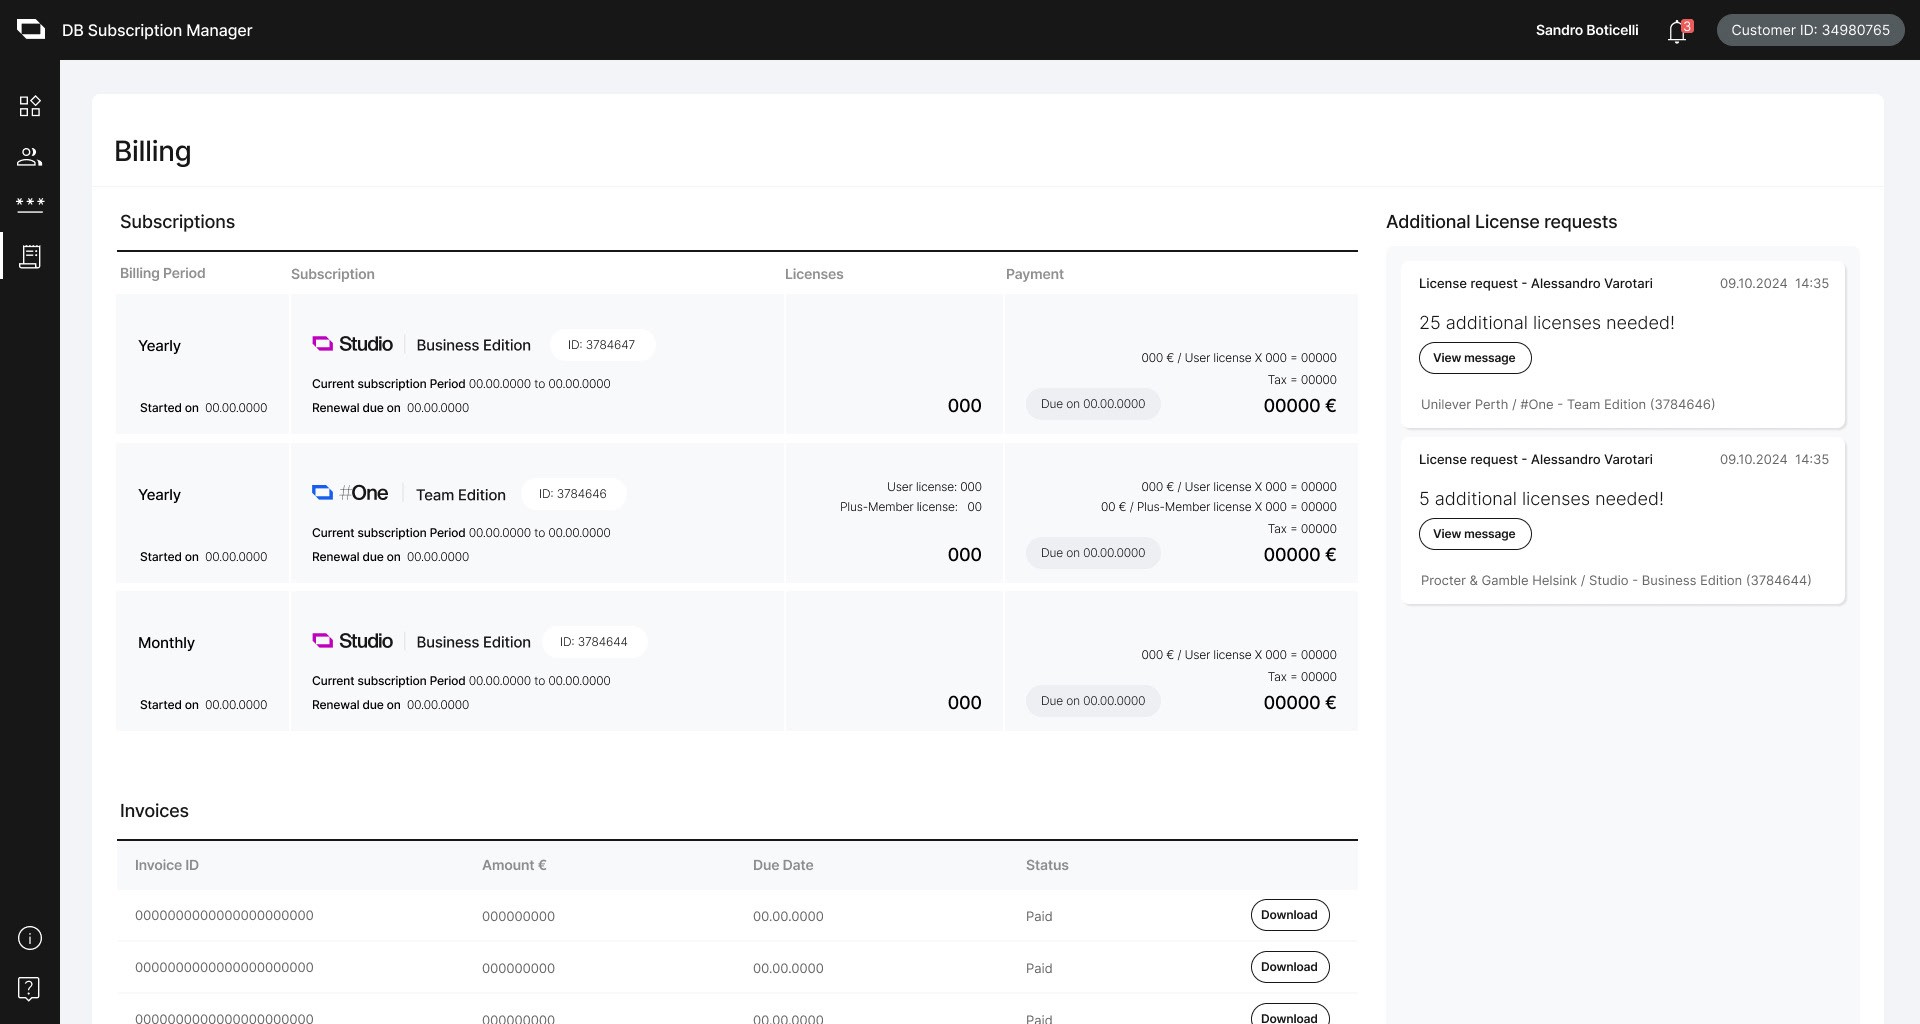The height and width of the screenshot is (1024, 1920).
Task: Click the Status column header
Action: [x=1047, y=865]
